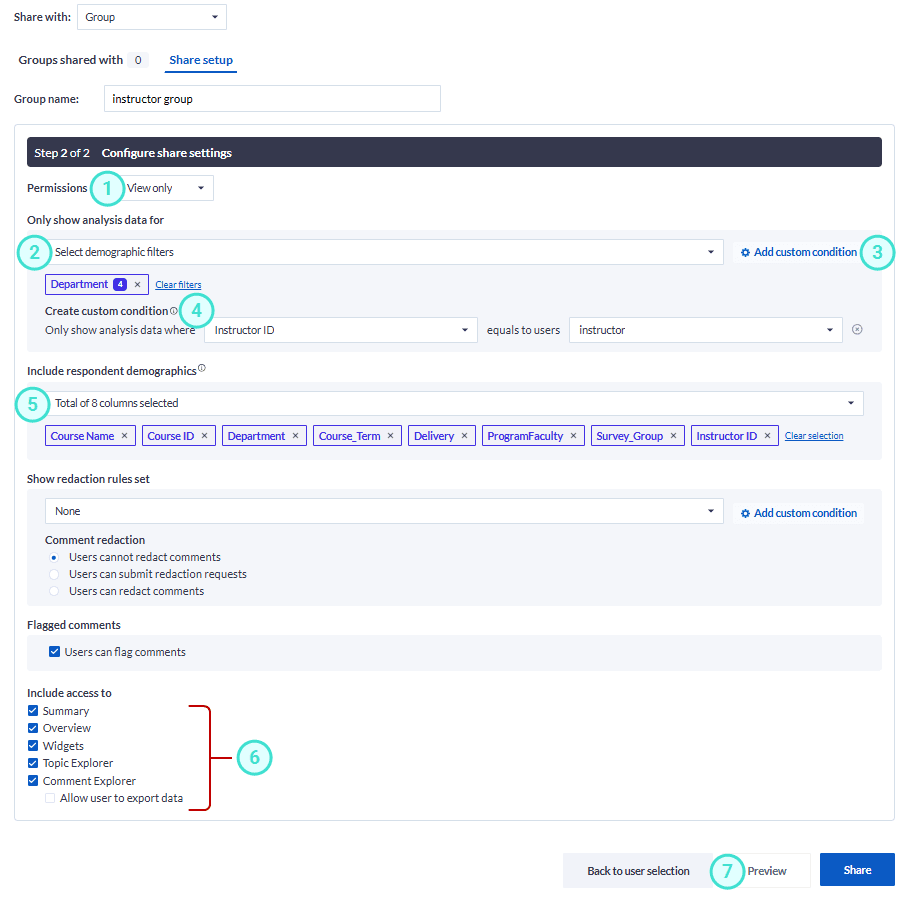Remove the Instructor ID column chip
Image resolution: width=908 pixels, height=897 pixels.
(767, 435)
